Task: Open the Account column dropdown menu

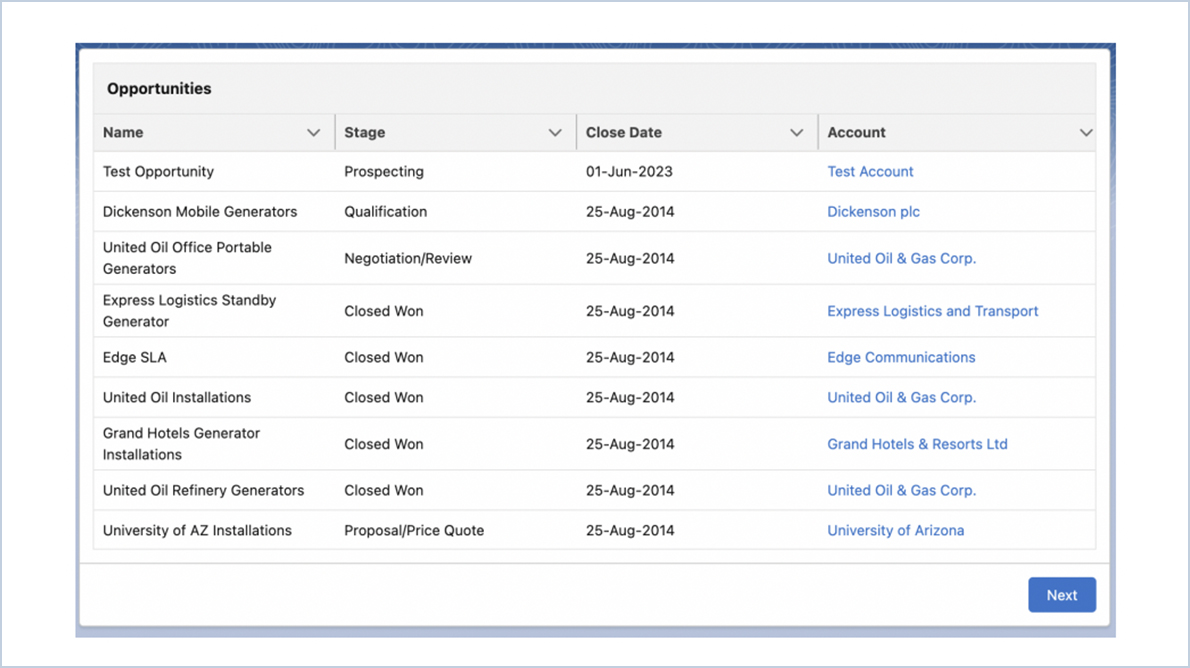Action: click(x=1086, y=132)
